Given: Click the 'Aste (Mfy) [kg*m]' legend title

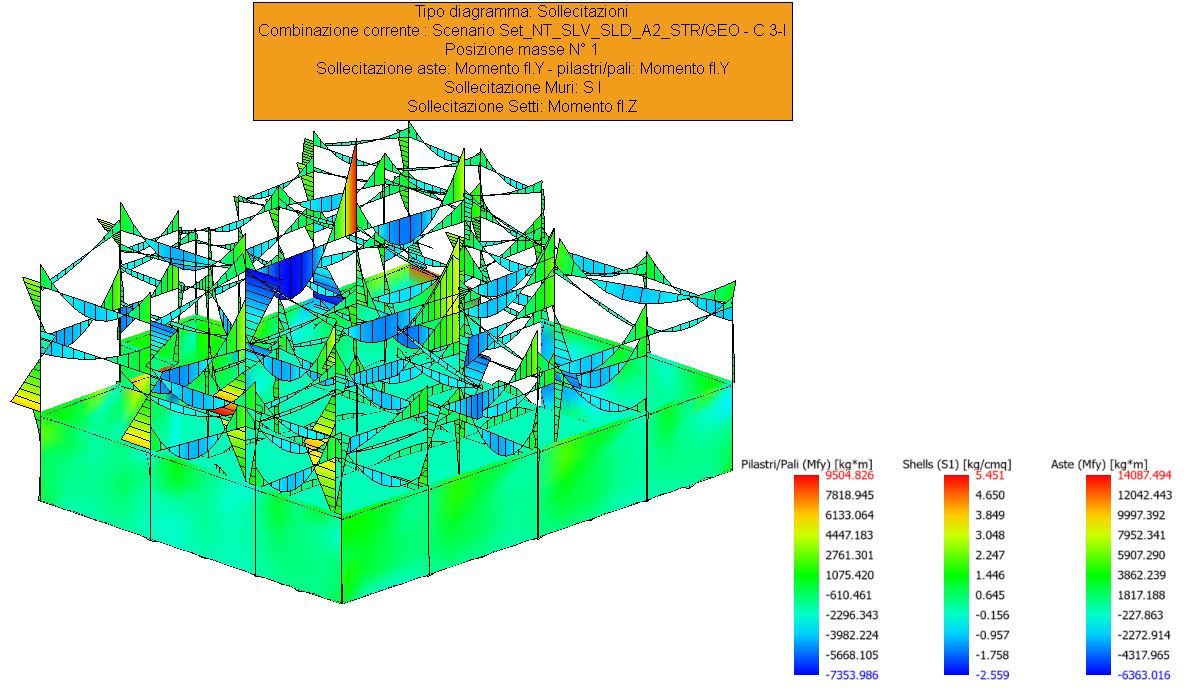Looking at the screenshot, I should pos(1098,464).
